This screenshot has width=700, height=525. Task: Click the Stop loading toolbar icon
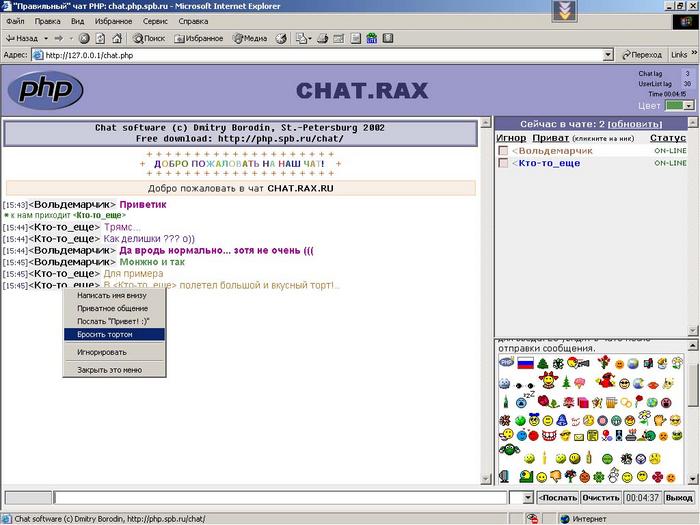point(84,39)
